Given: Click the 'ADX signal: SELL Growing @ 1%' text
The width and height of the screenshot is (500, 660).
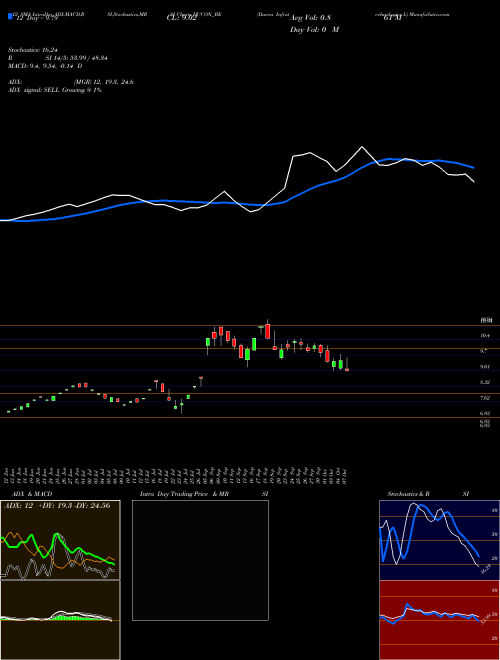Looking at the screenshot, I should tap(55, 90).
